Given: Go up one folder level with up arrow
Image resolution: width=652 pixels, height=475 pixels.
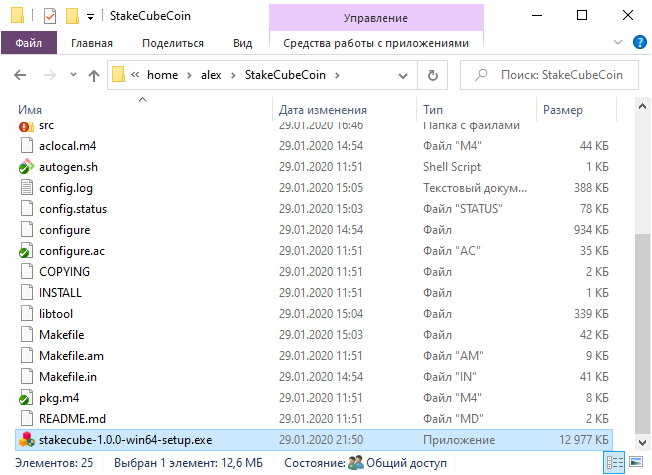Looking at the screenshot, I should 94,75.
